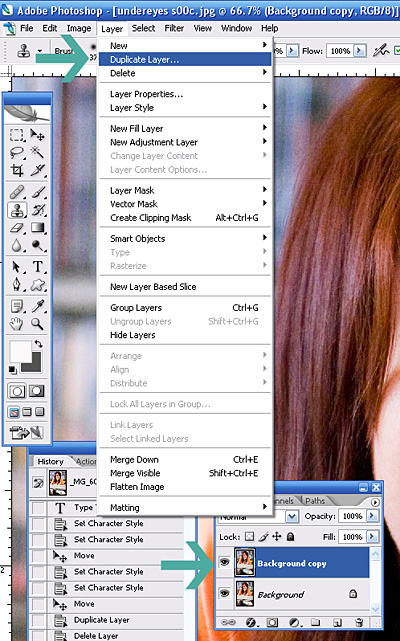
Task: Select the Custom Shape tool
Action: coord(37,285)
